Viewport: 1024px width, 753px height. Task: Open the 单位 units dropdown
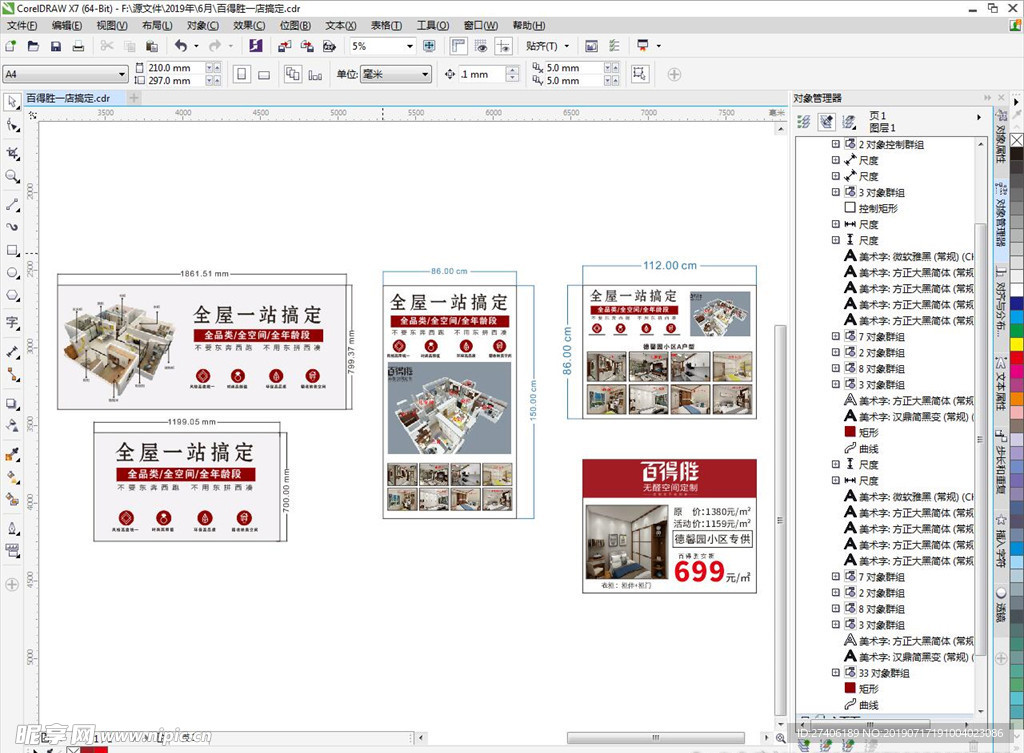tap(425, 74)
